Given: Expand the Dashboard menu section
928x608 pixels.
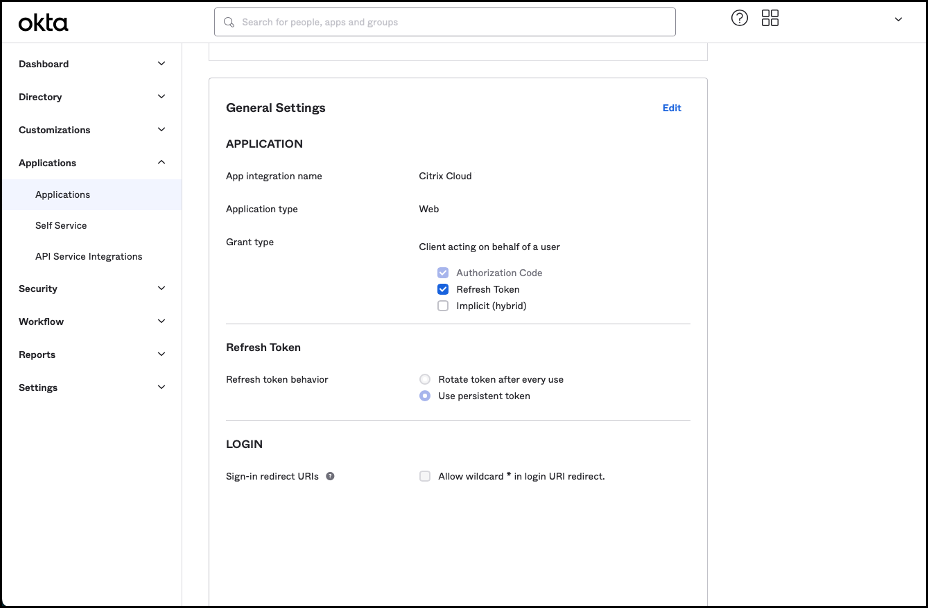Looking at the screenshot, I should (x=161, y=64).
